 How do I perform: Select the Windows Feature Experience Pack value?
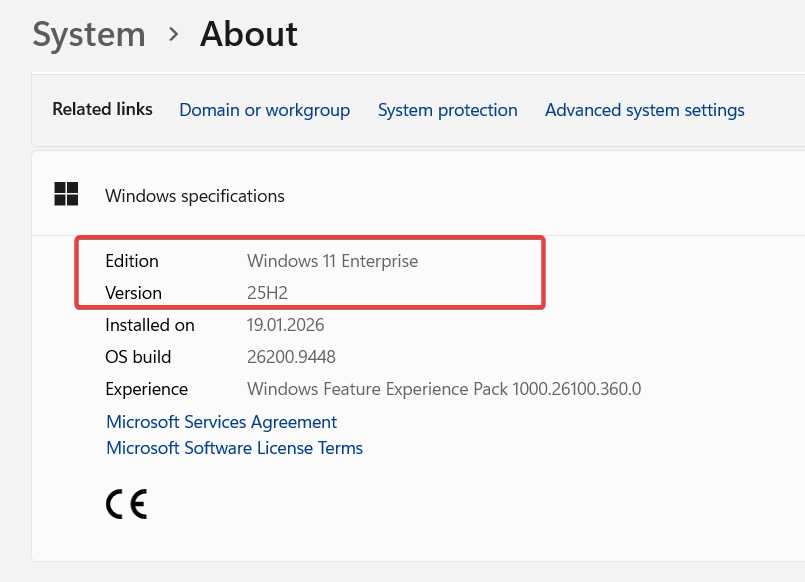tap(444, 389)
